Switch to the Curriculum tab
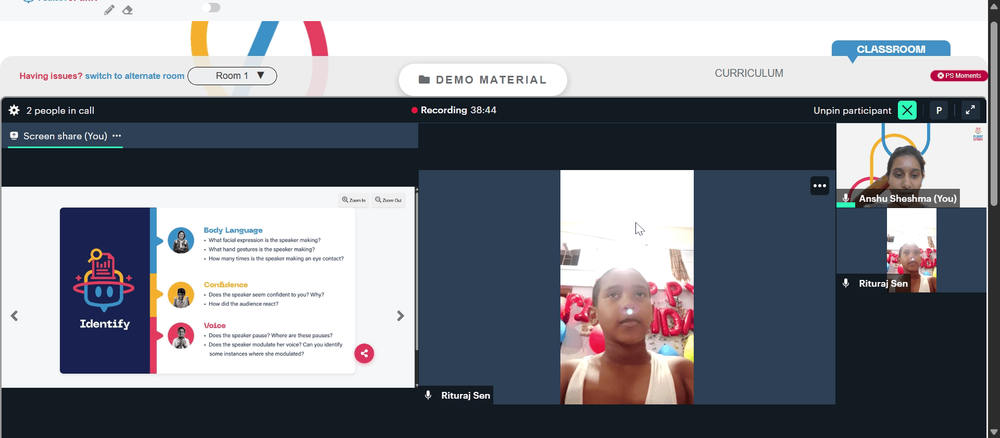The width and height of the screenshot is (1000, 438). [x=749, y=73]
